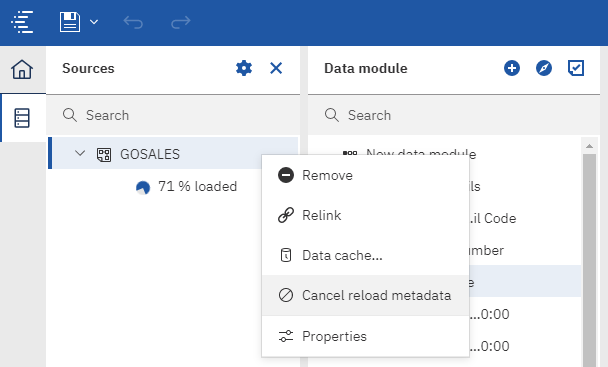
Task: Click the Data module search field
Action: (x=454, y=115)
